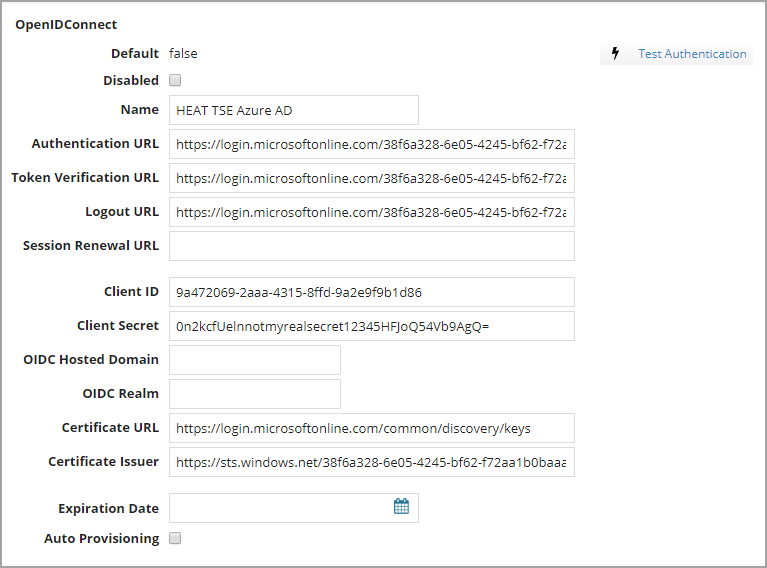767x568 pixels.
Task: Click the lightning bolt Test Authentication icon
Action: [x=616, y=54]
